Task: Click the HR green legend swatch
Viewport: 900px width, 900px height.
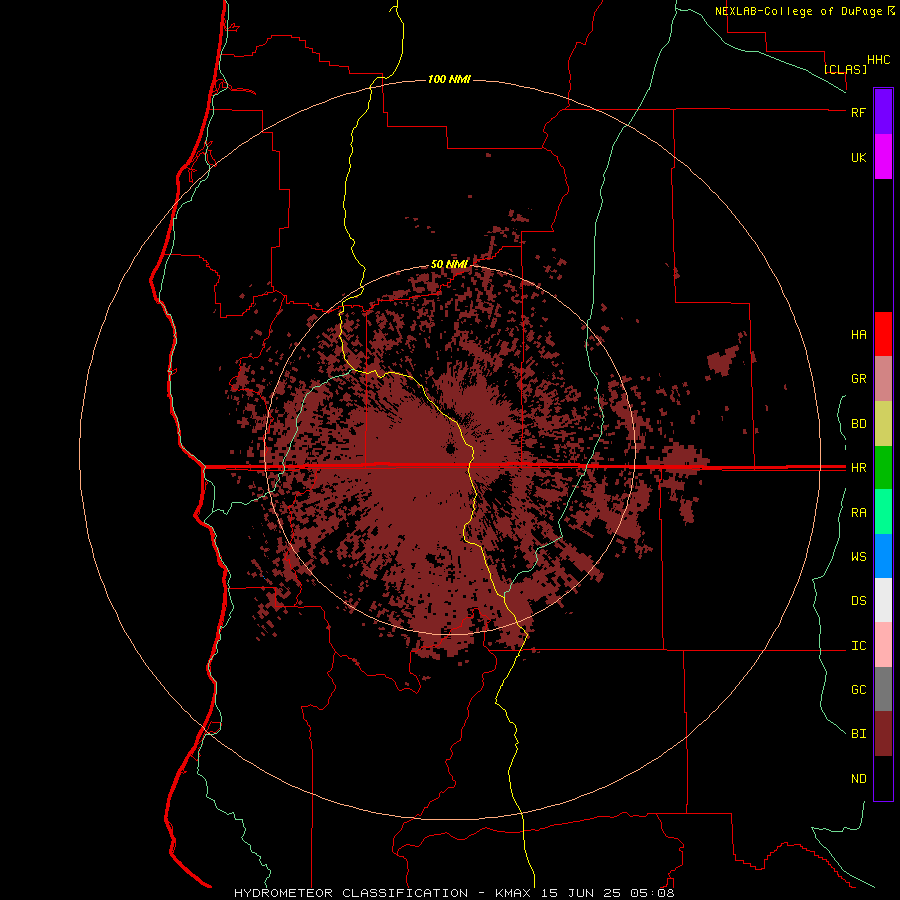Action: [883, 468]
